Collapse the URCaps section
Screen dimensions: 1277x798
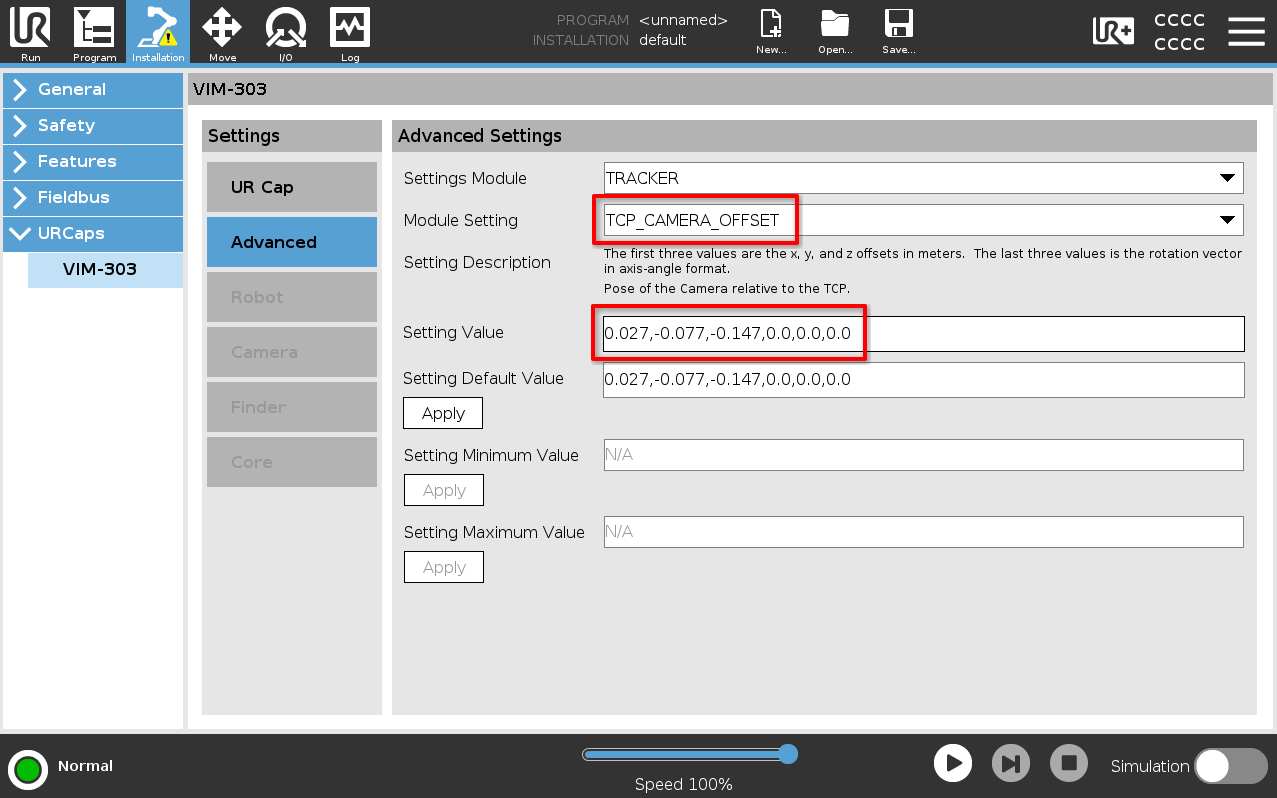click(x=93, y=234)
